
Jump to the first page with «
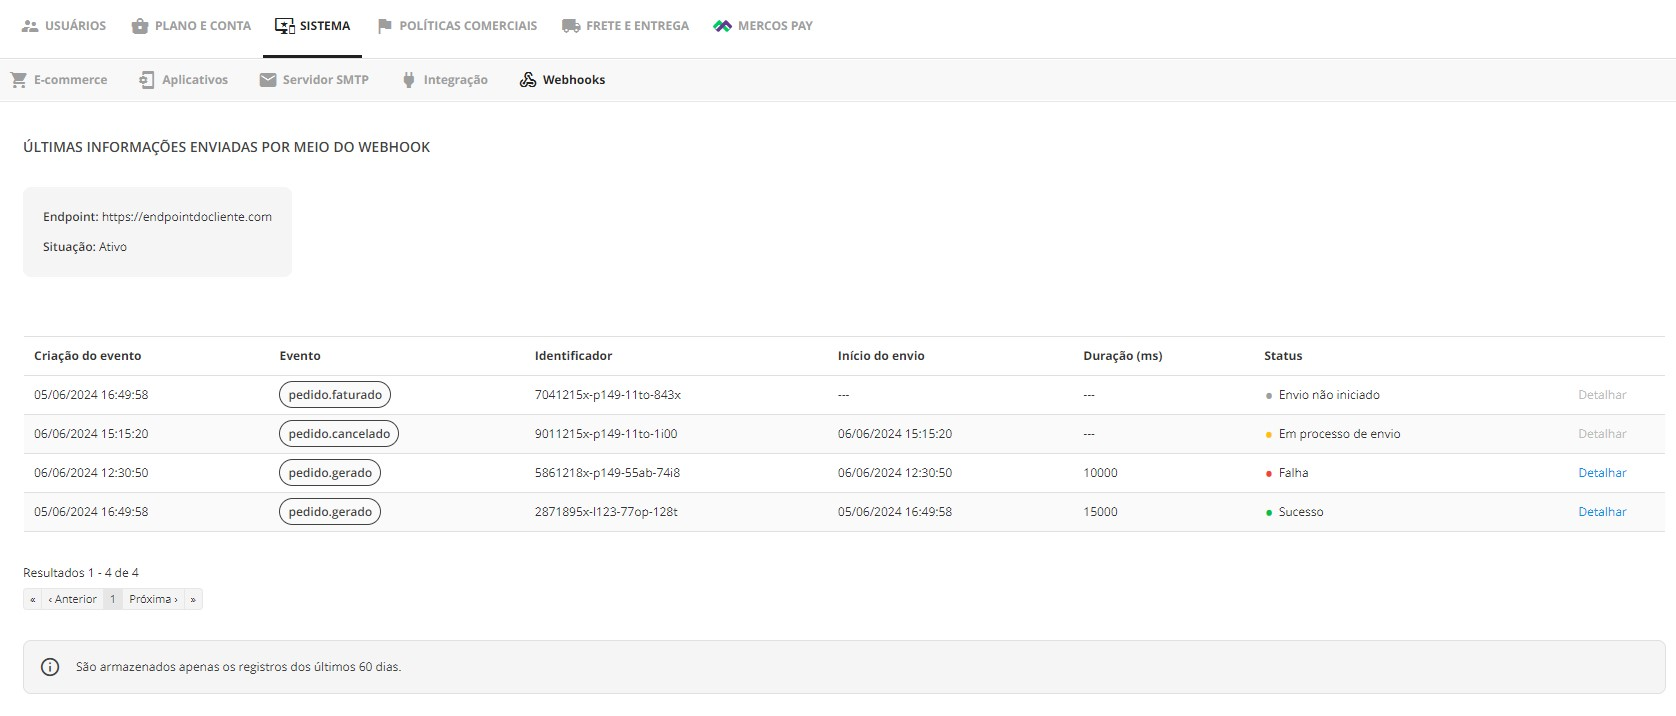pos(33,599)
